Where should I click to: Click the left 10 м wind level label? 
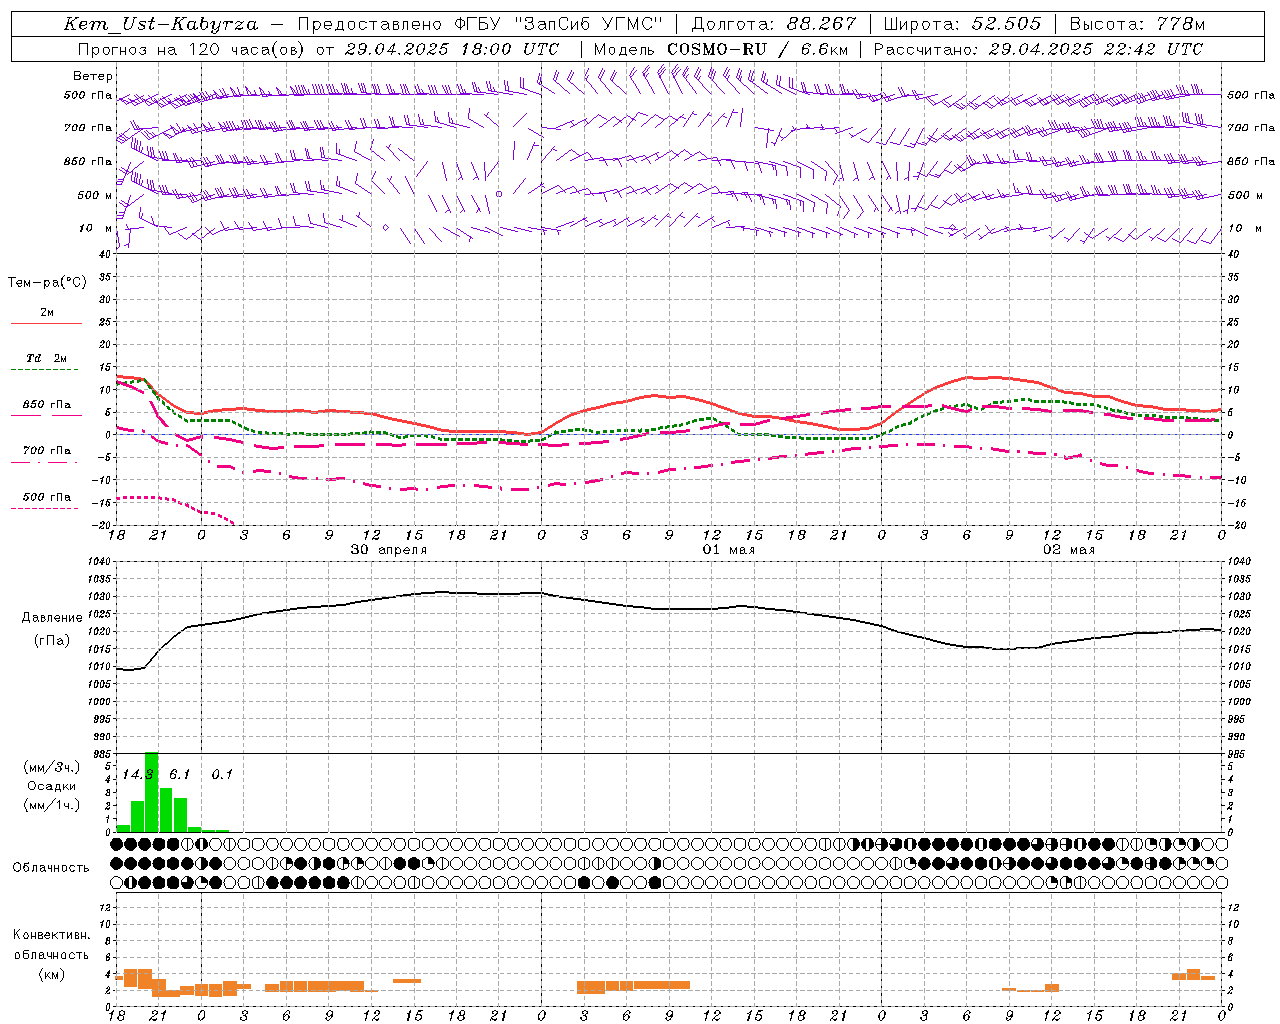coord(96,228)
